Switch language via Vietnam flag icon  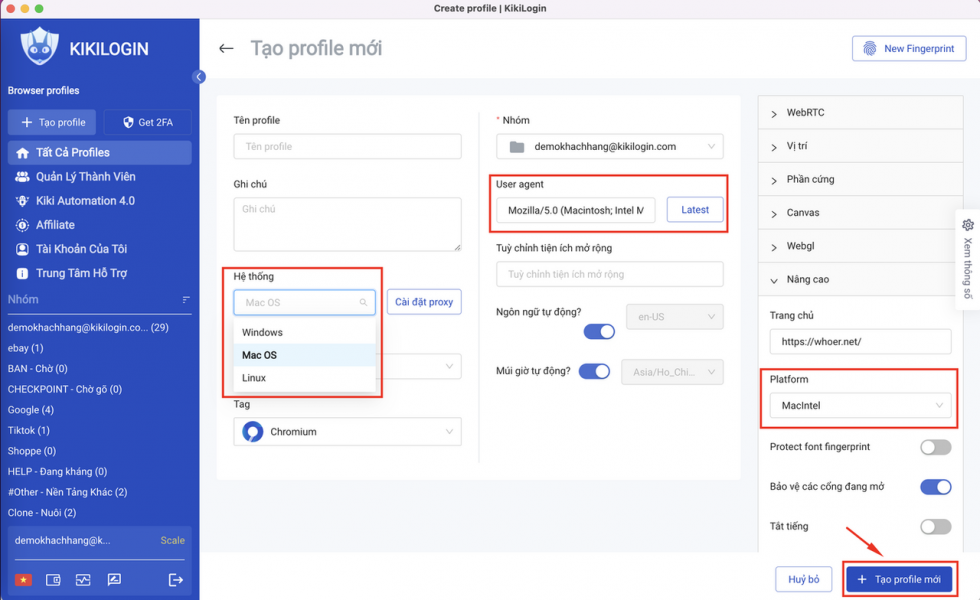pyautogui.click(x=23, y=580)
